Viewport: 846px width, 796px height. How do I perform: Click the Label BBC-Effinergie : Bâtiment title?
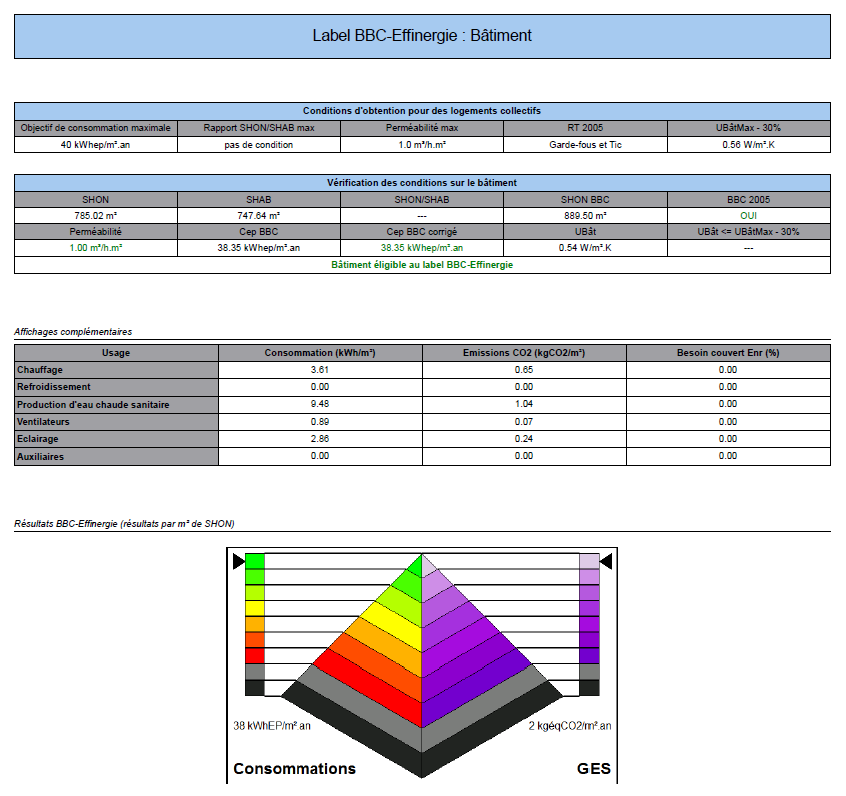point(422,36)
